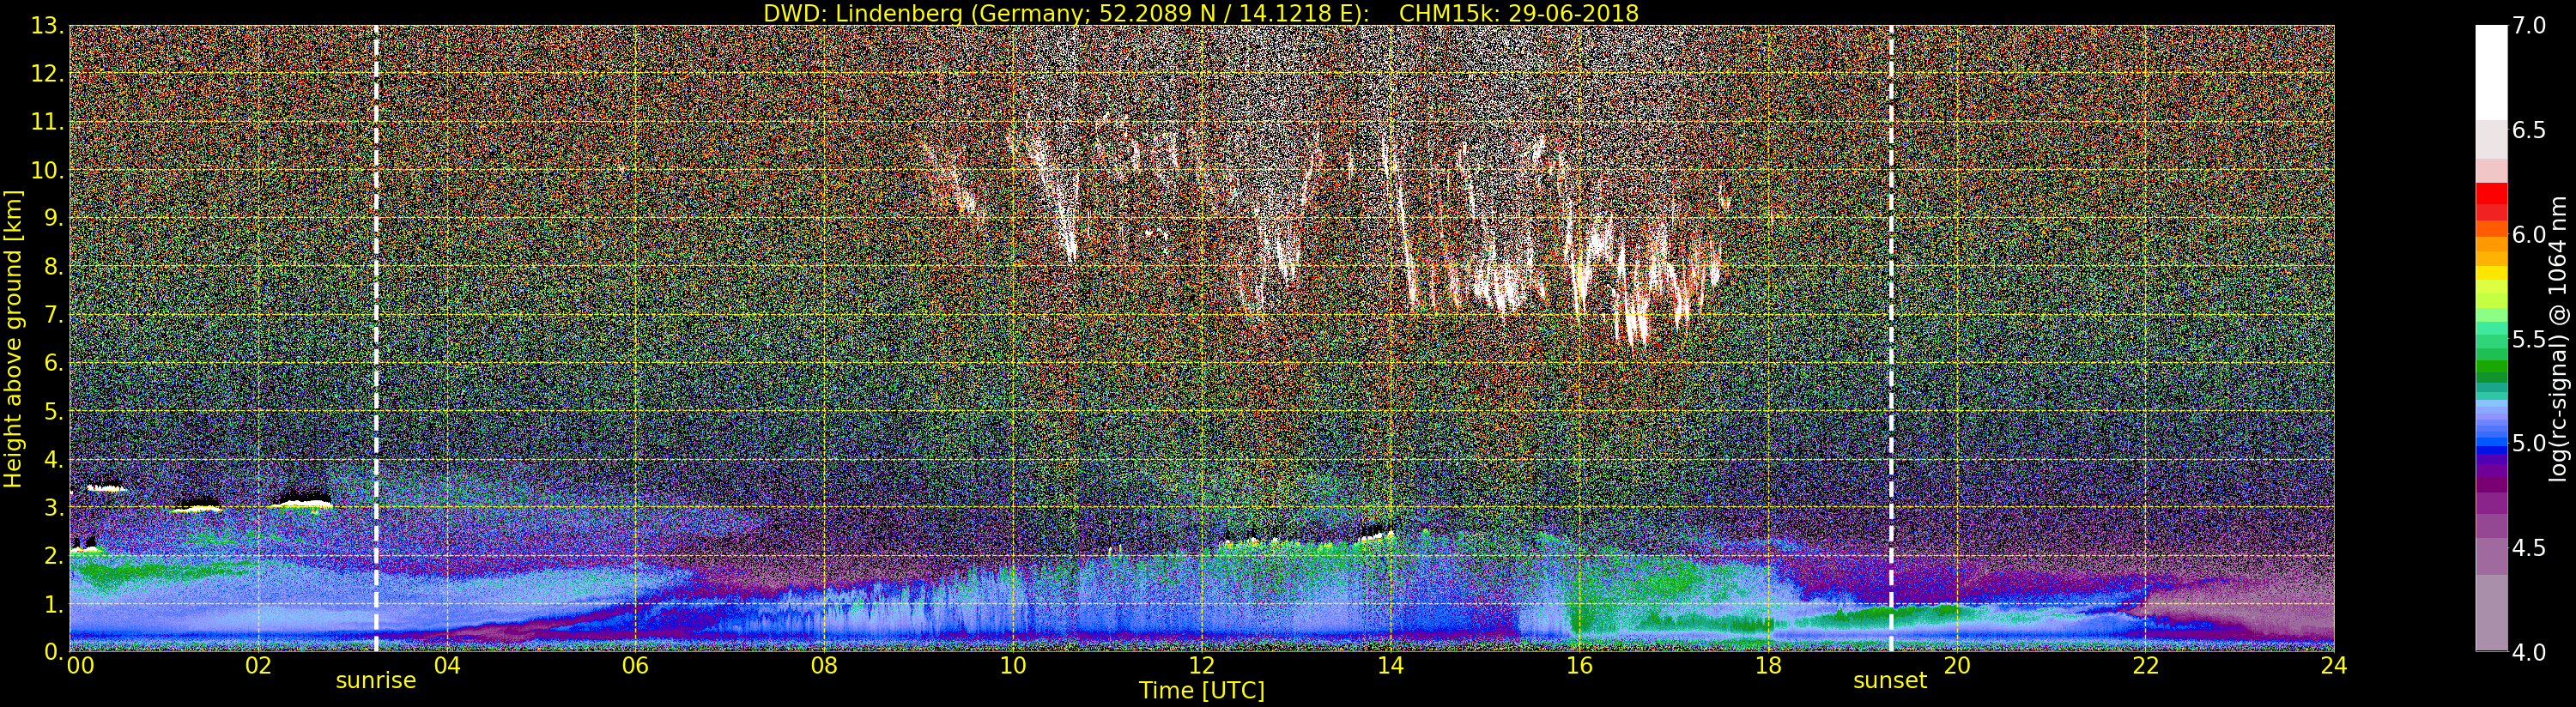Screen dimensions: 2576x707
Task: Click the sunset dashed vertical line marker
Action: click(x=1891, y=338)
